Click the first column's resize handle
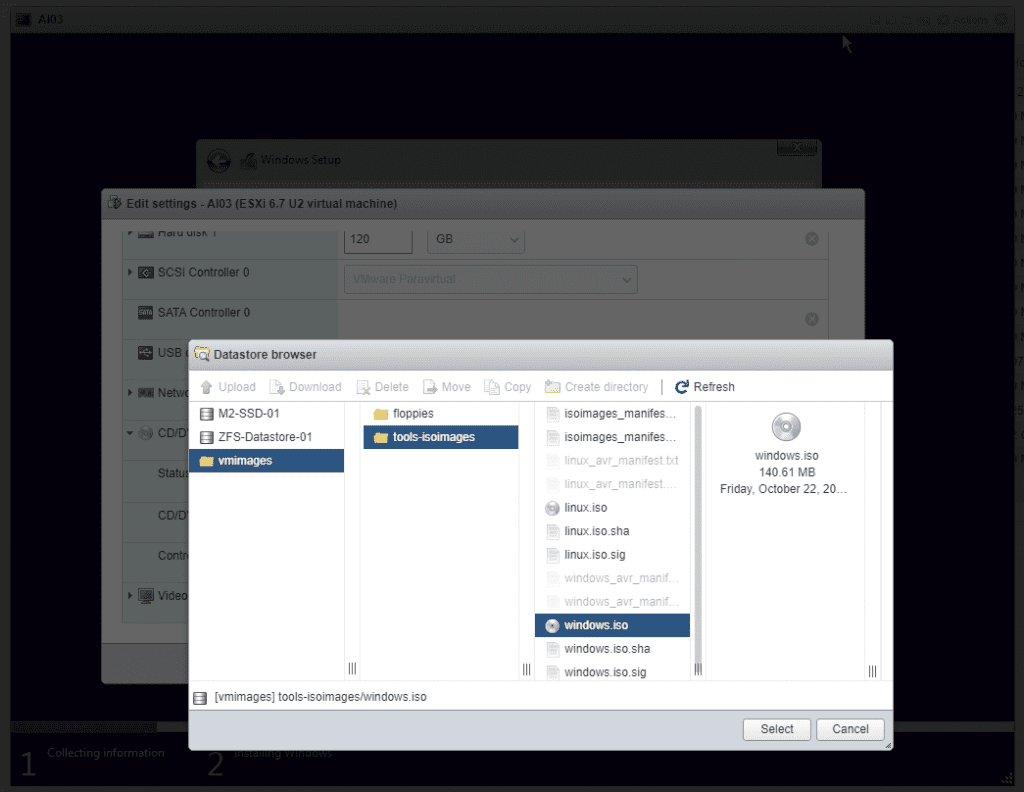Screen dimensions: 1024x792 pos(353,669)
